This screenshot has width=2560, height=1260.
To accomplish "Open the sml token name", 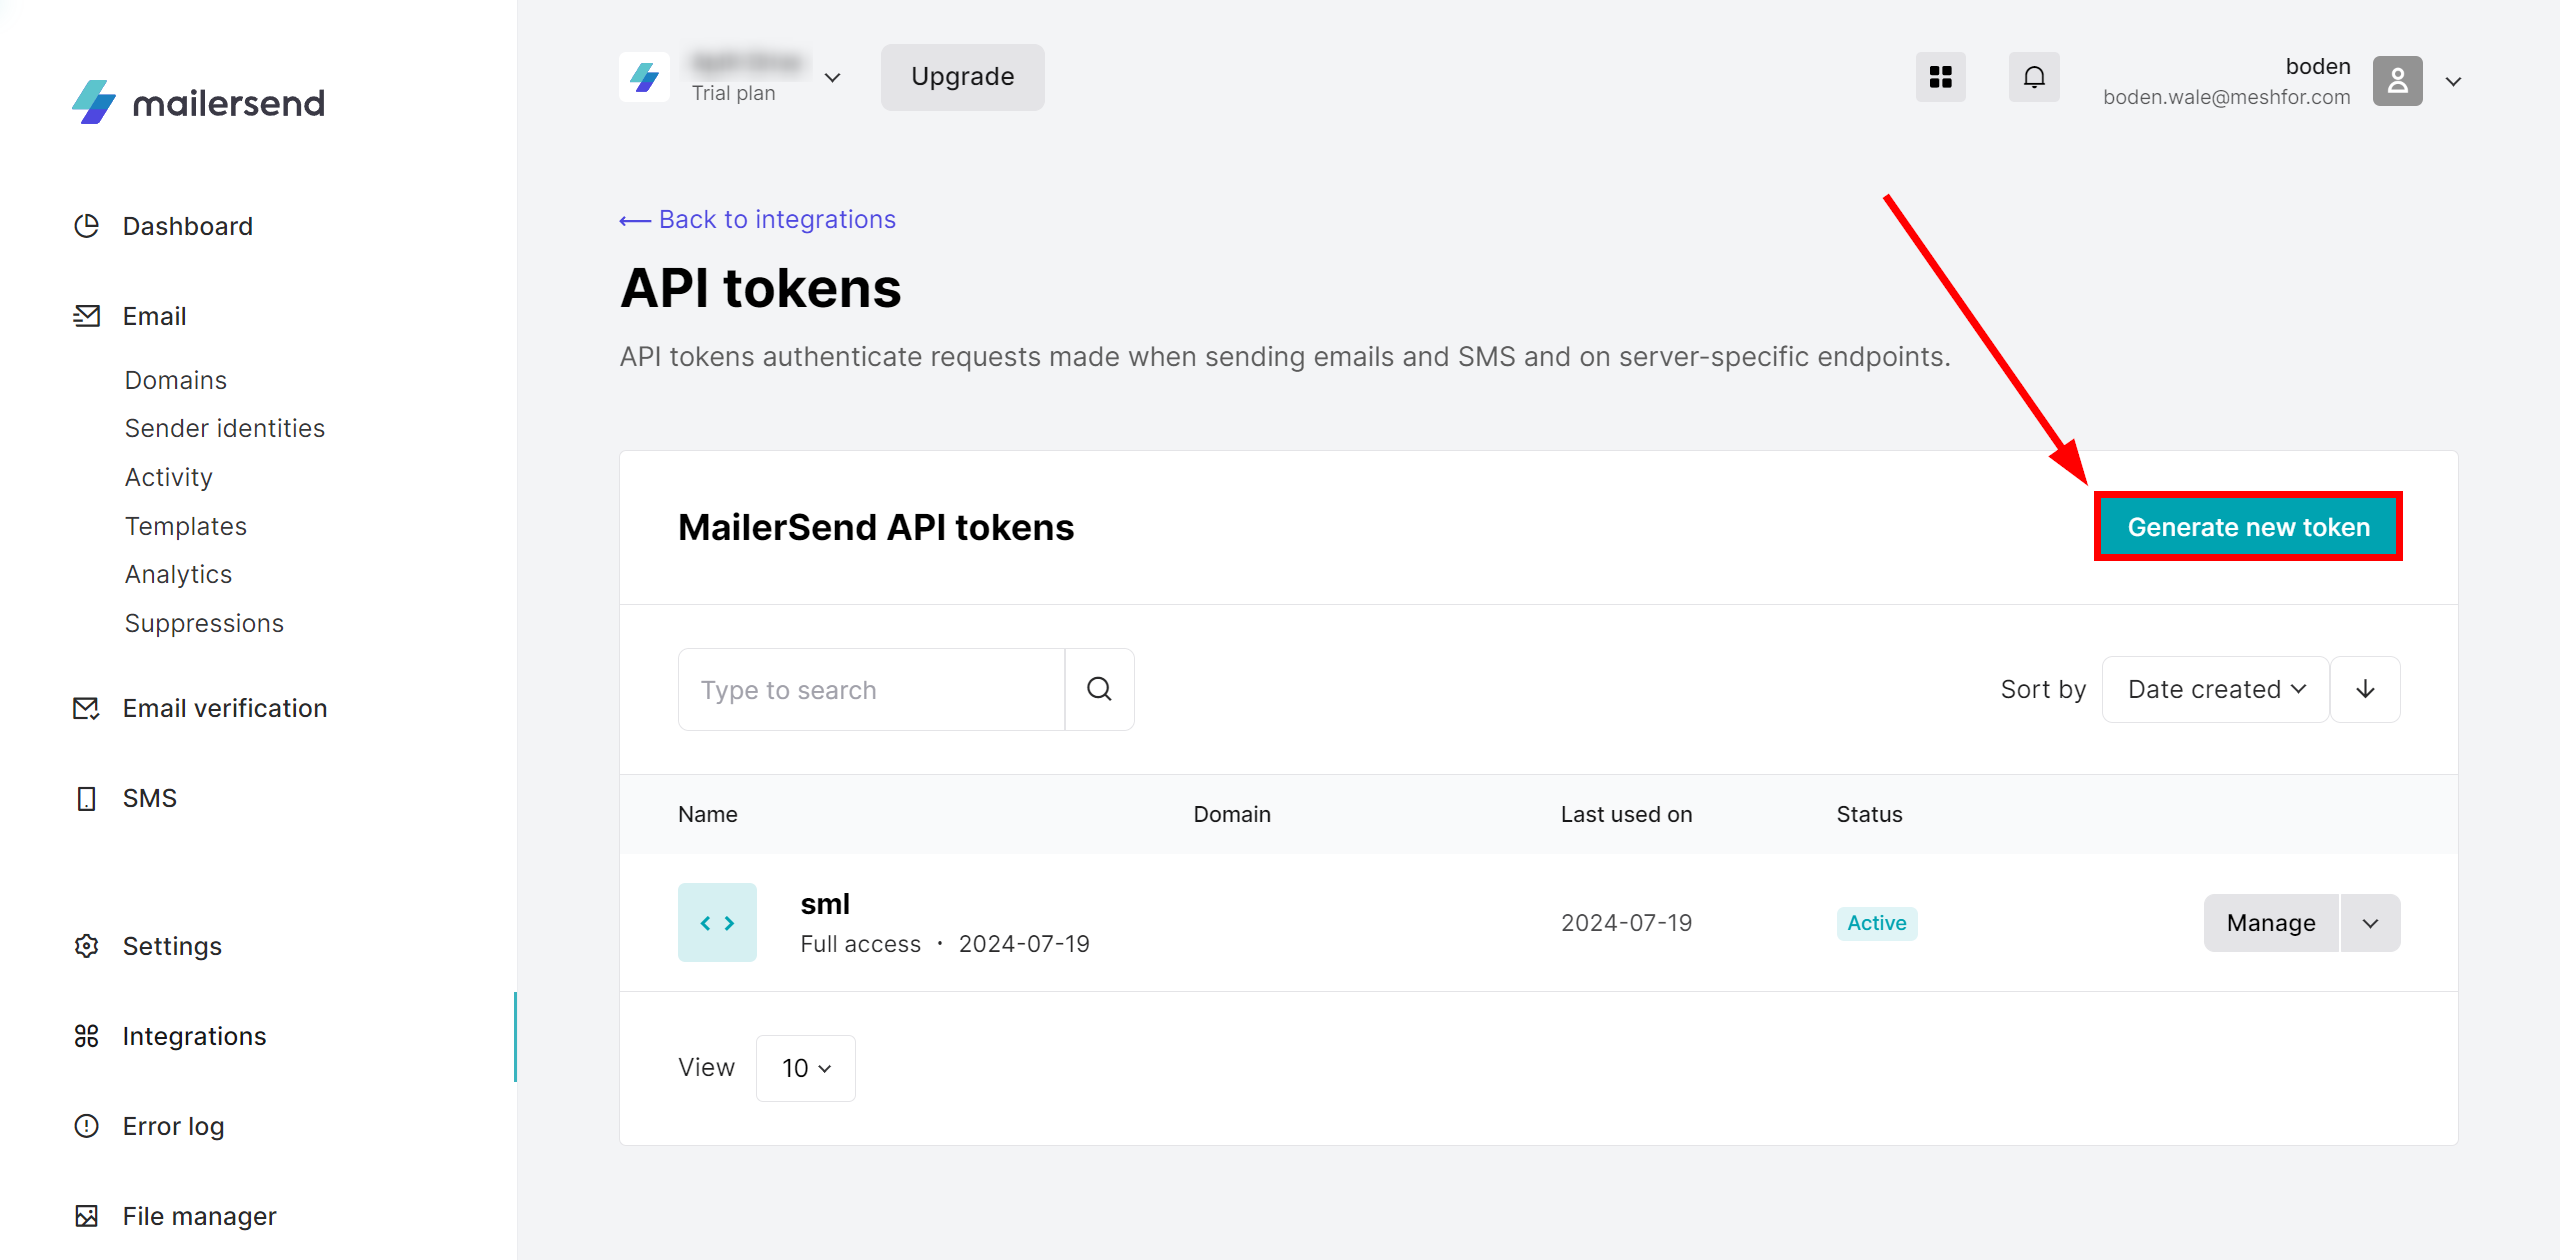I will coord(825,903).
